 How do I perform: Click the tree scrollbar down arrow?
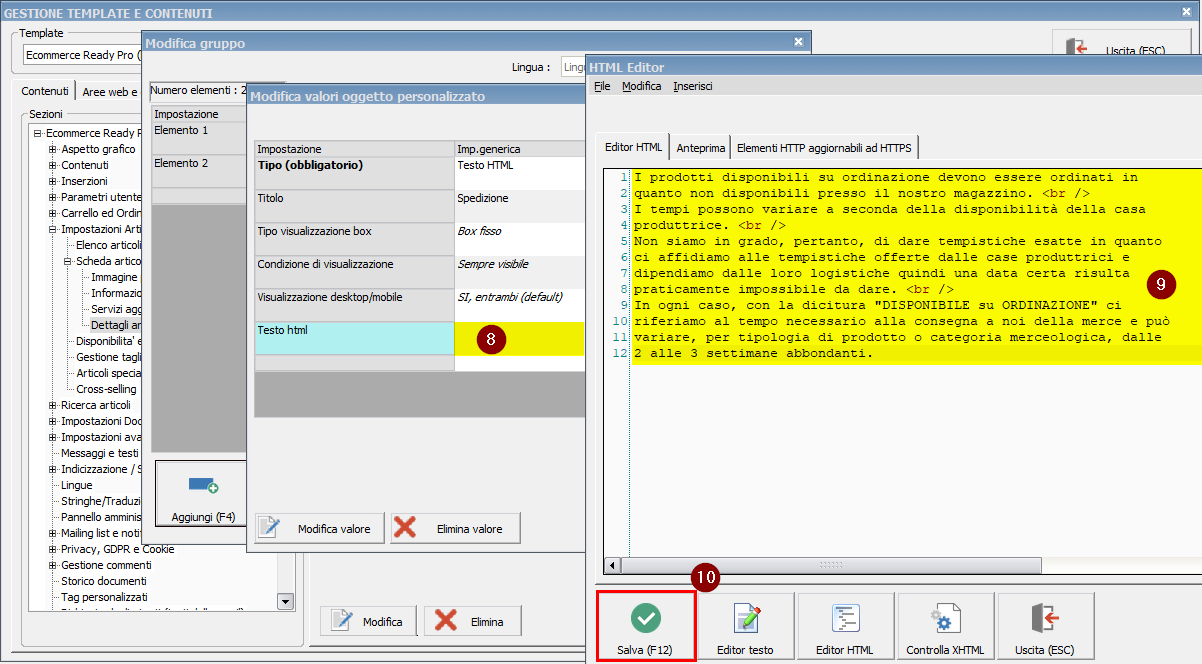tap(285, 601)
